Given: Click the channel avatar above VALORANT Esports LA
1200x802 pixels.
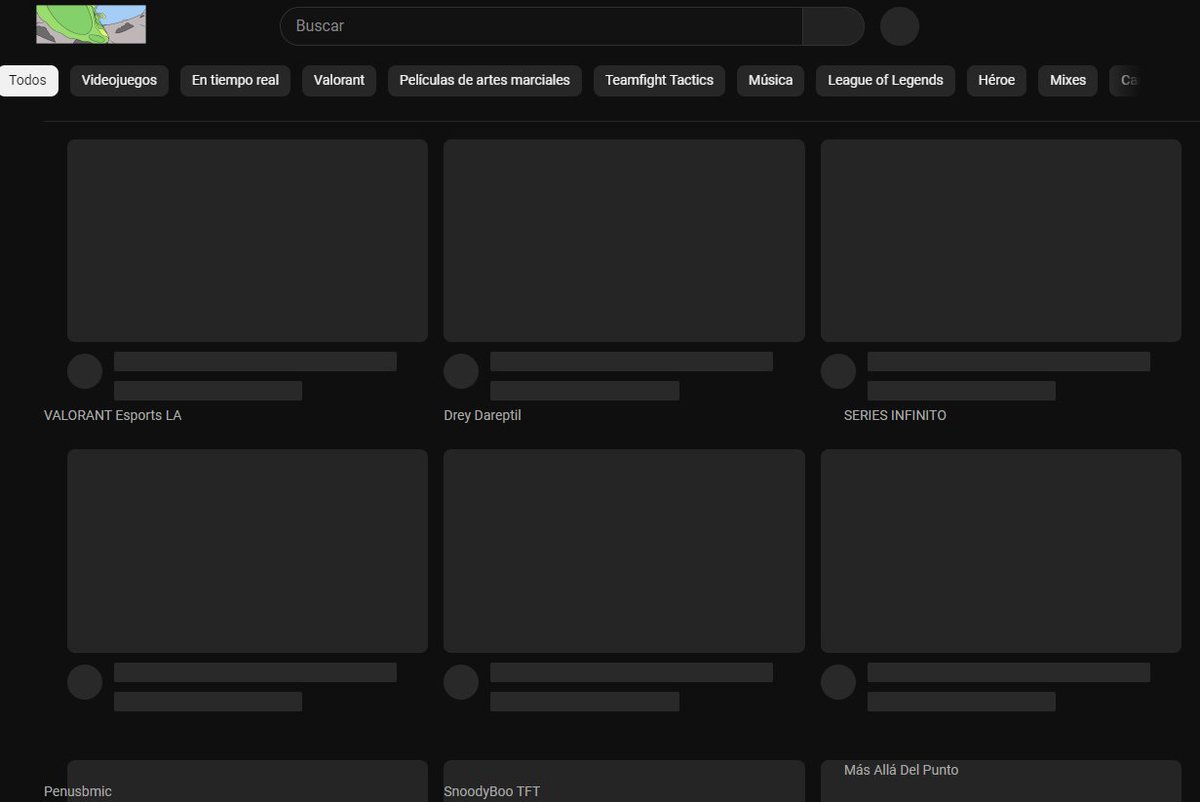Looking at the screenshot, I should (x=85, y=372).
